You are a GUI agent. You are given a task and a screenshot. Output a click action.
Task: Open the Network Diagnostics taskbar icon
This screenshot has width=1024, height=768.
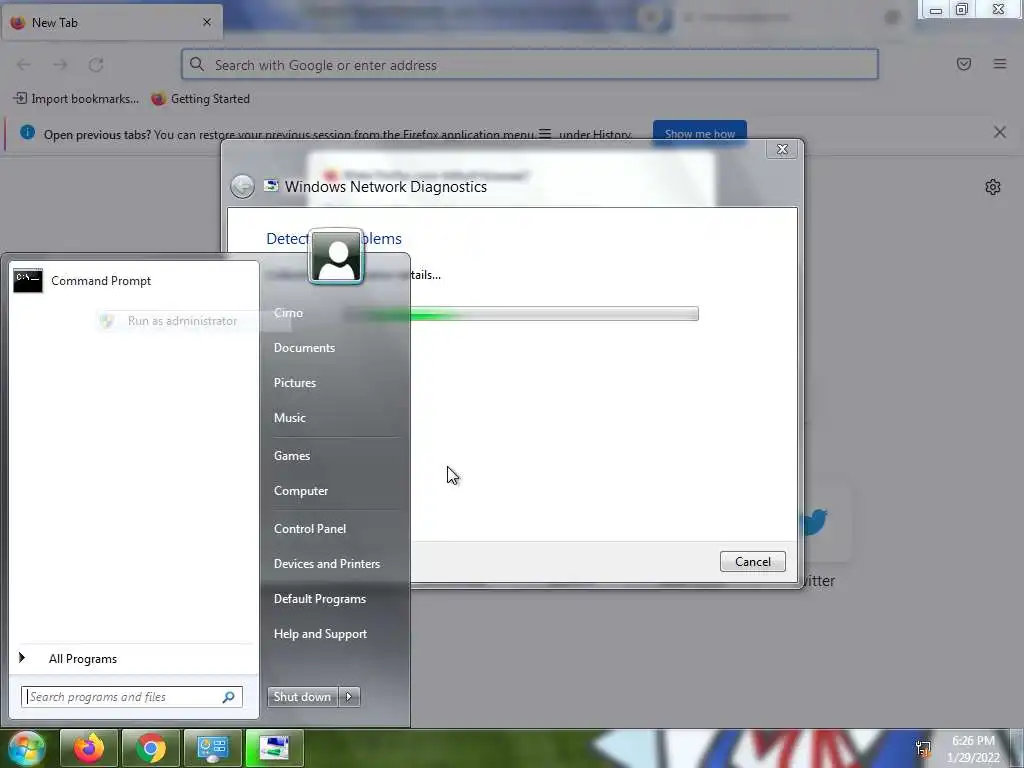coord(274,748)
